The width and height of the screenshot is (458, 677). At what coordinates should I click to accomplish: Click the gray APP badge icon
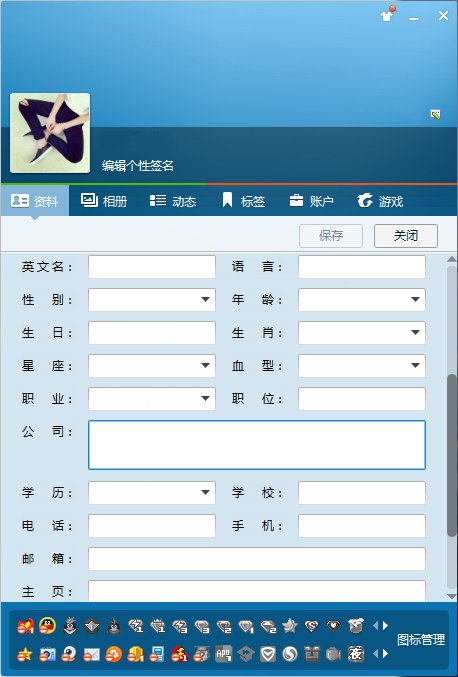[223, 654]
